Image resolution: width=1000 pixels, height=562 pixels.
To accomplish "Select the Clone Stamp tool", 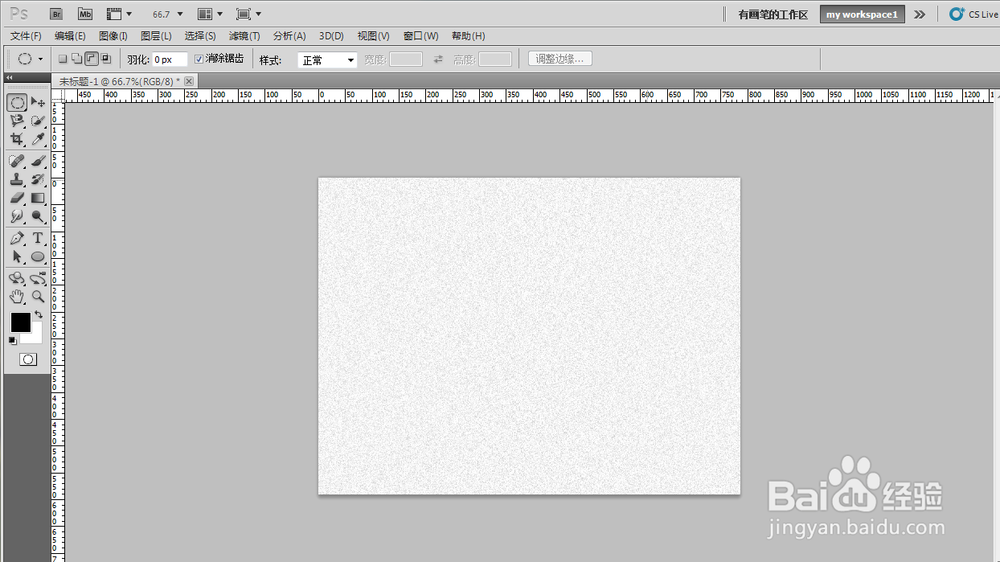I will [17, 179].
